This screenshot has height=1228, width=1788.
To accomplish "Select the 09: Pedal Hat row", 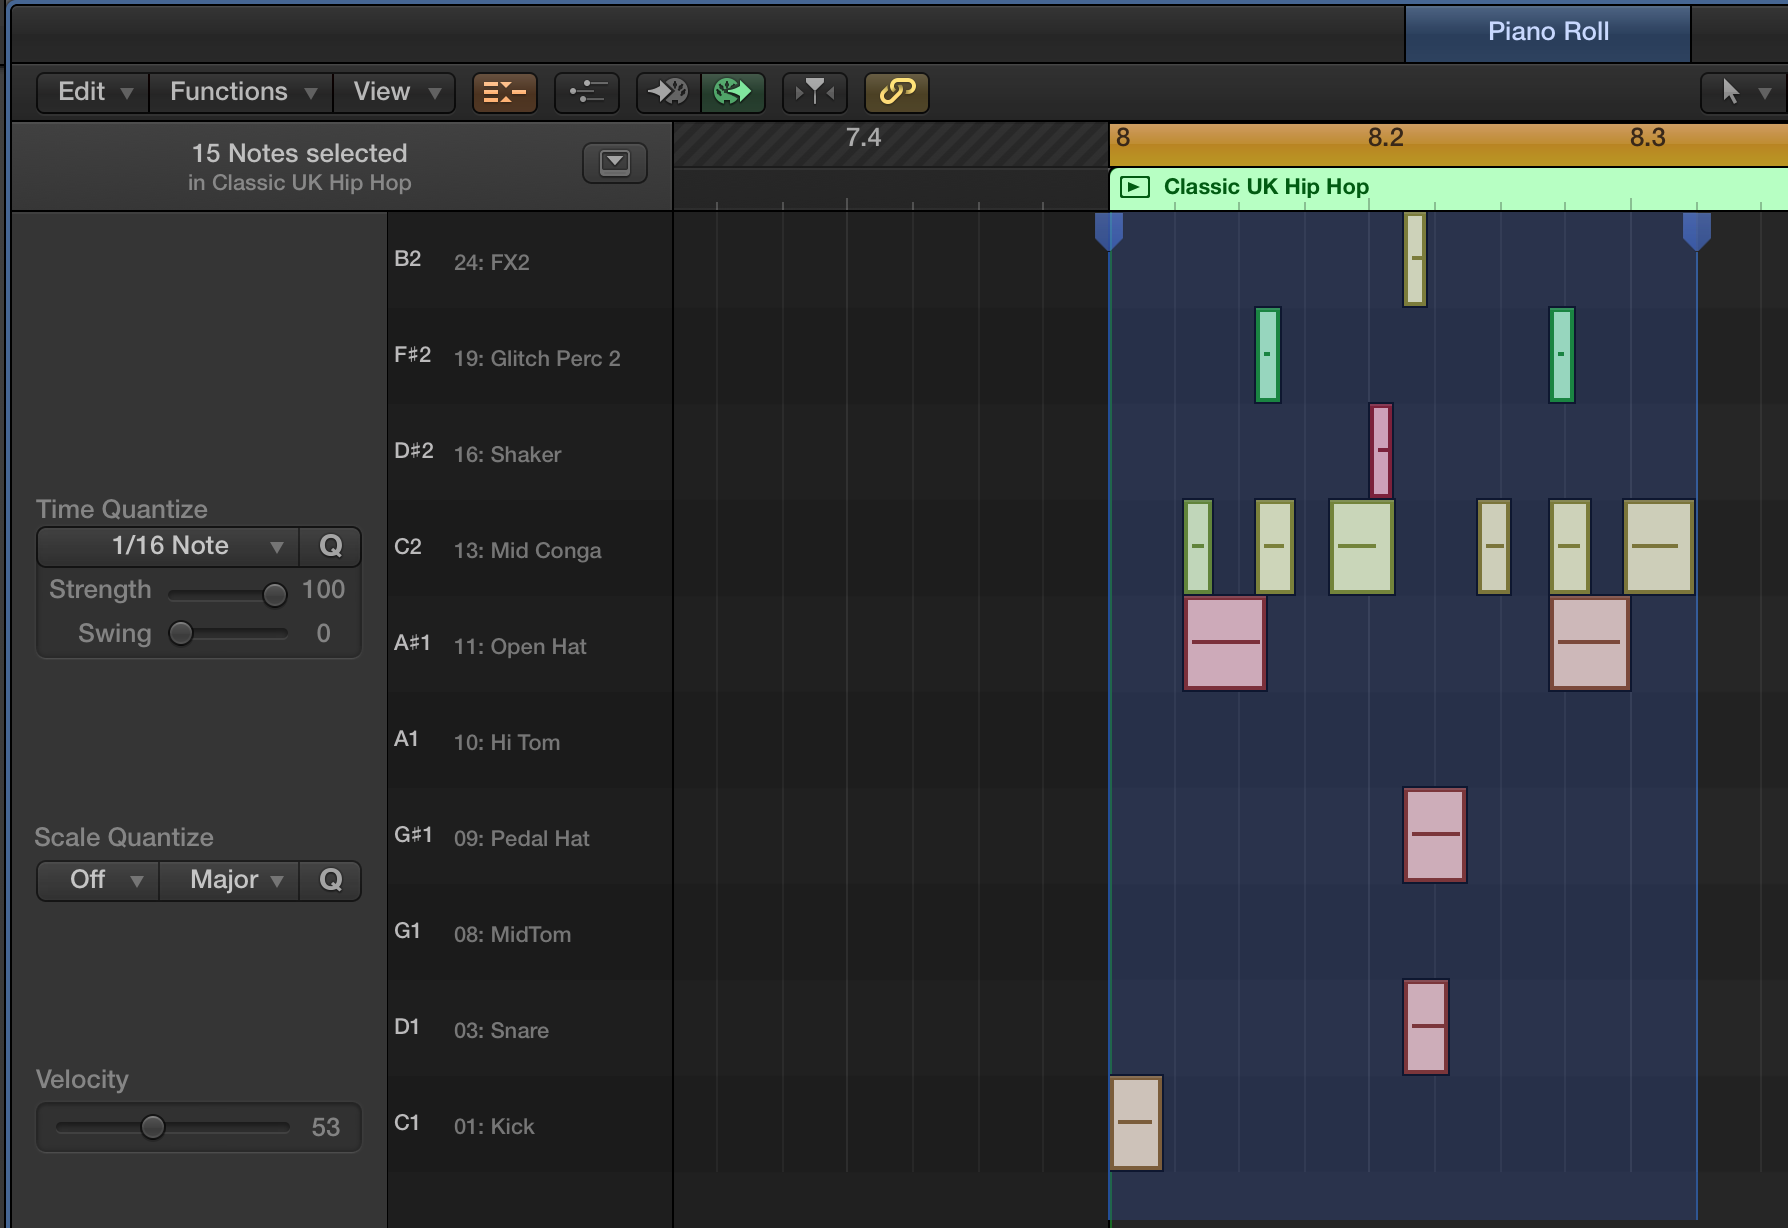I will coord(530,836).
